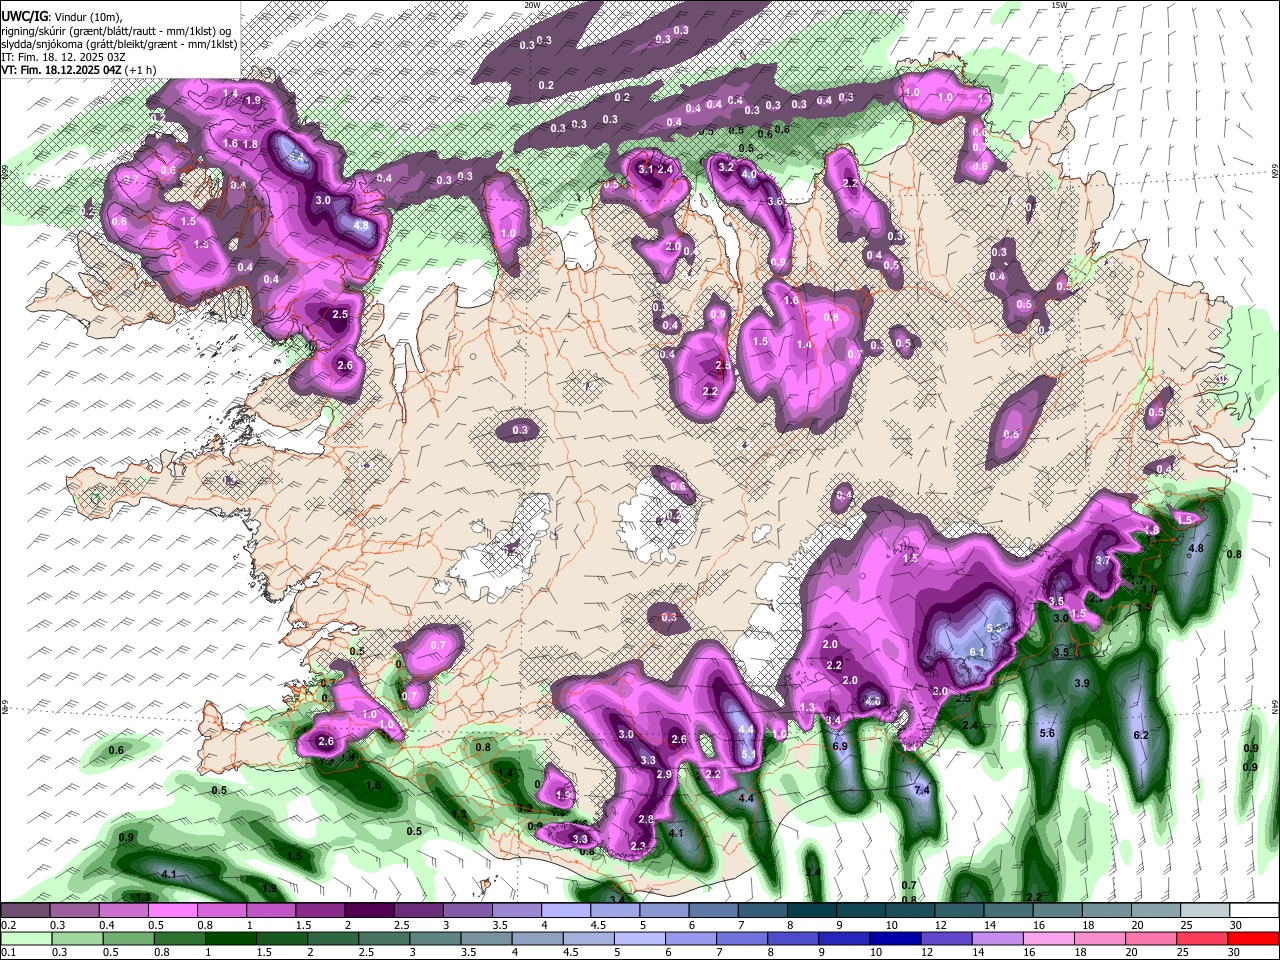Viewport: 1280px width, 960px height.
Task: Click the 4.0 precipitation value in the north
Action: pyautogui.click(x=748, y=174)
